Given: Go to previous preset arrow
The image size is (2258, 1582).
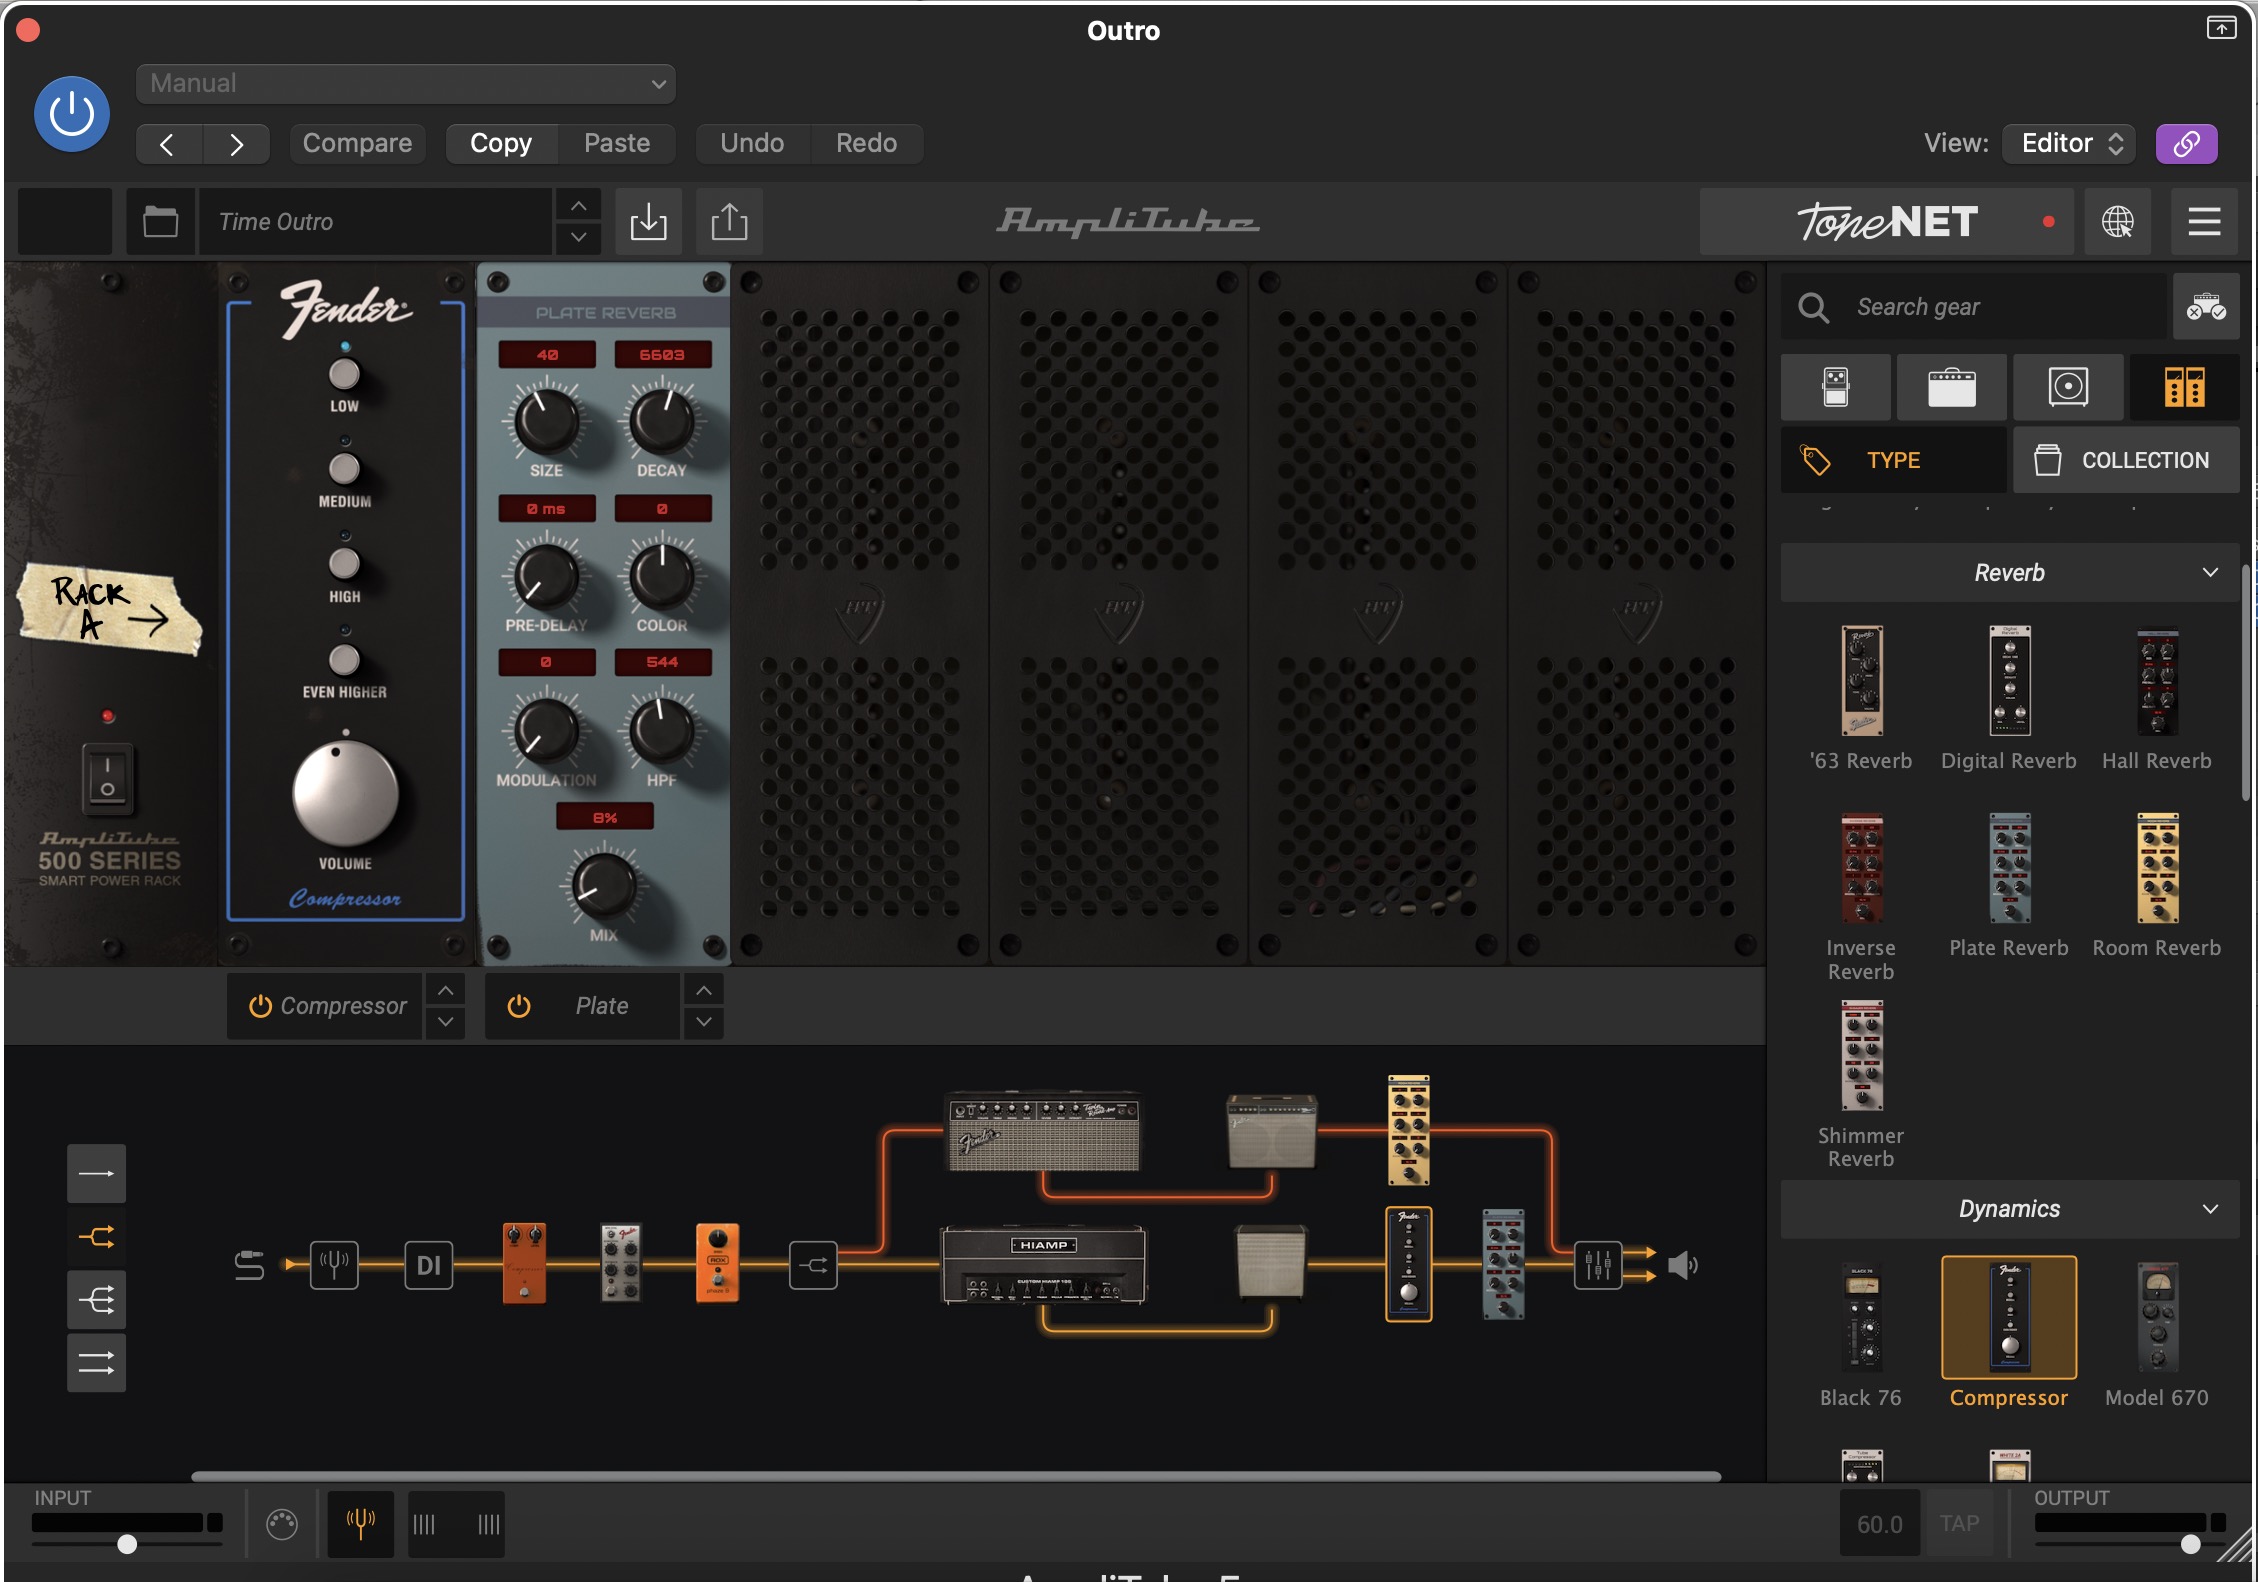Looking at the screenshot, I should (x=168, y=144).
